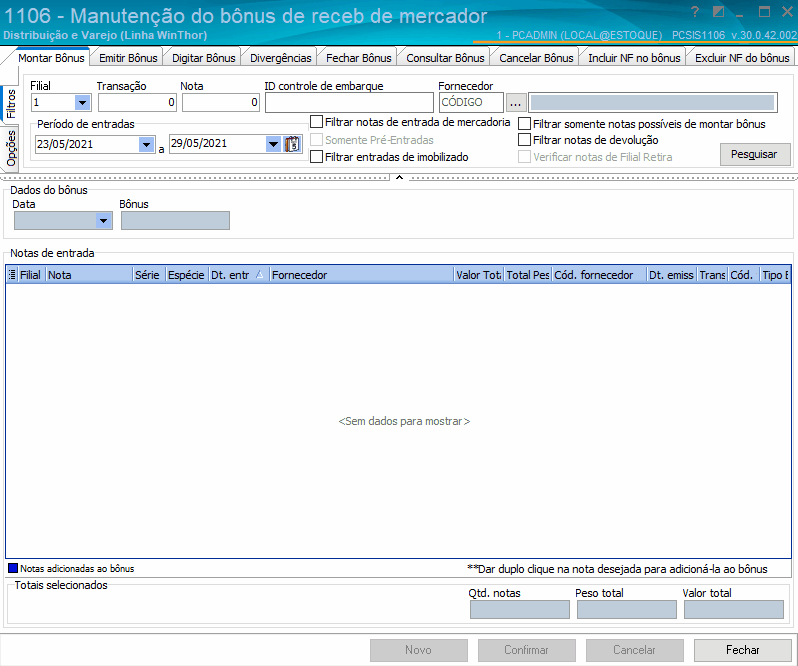The width and height of the screenshot is (798, 666).
Task: Click the Dt. emiss column header
Action: 671,275
